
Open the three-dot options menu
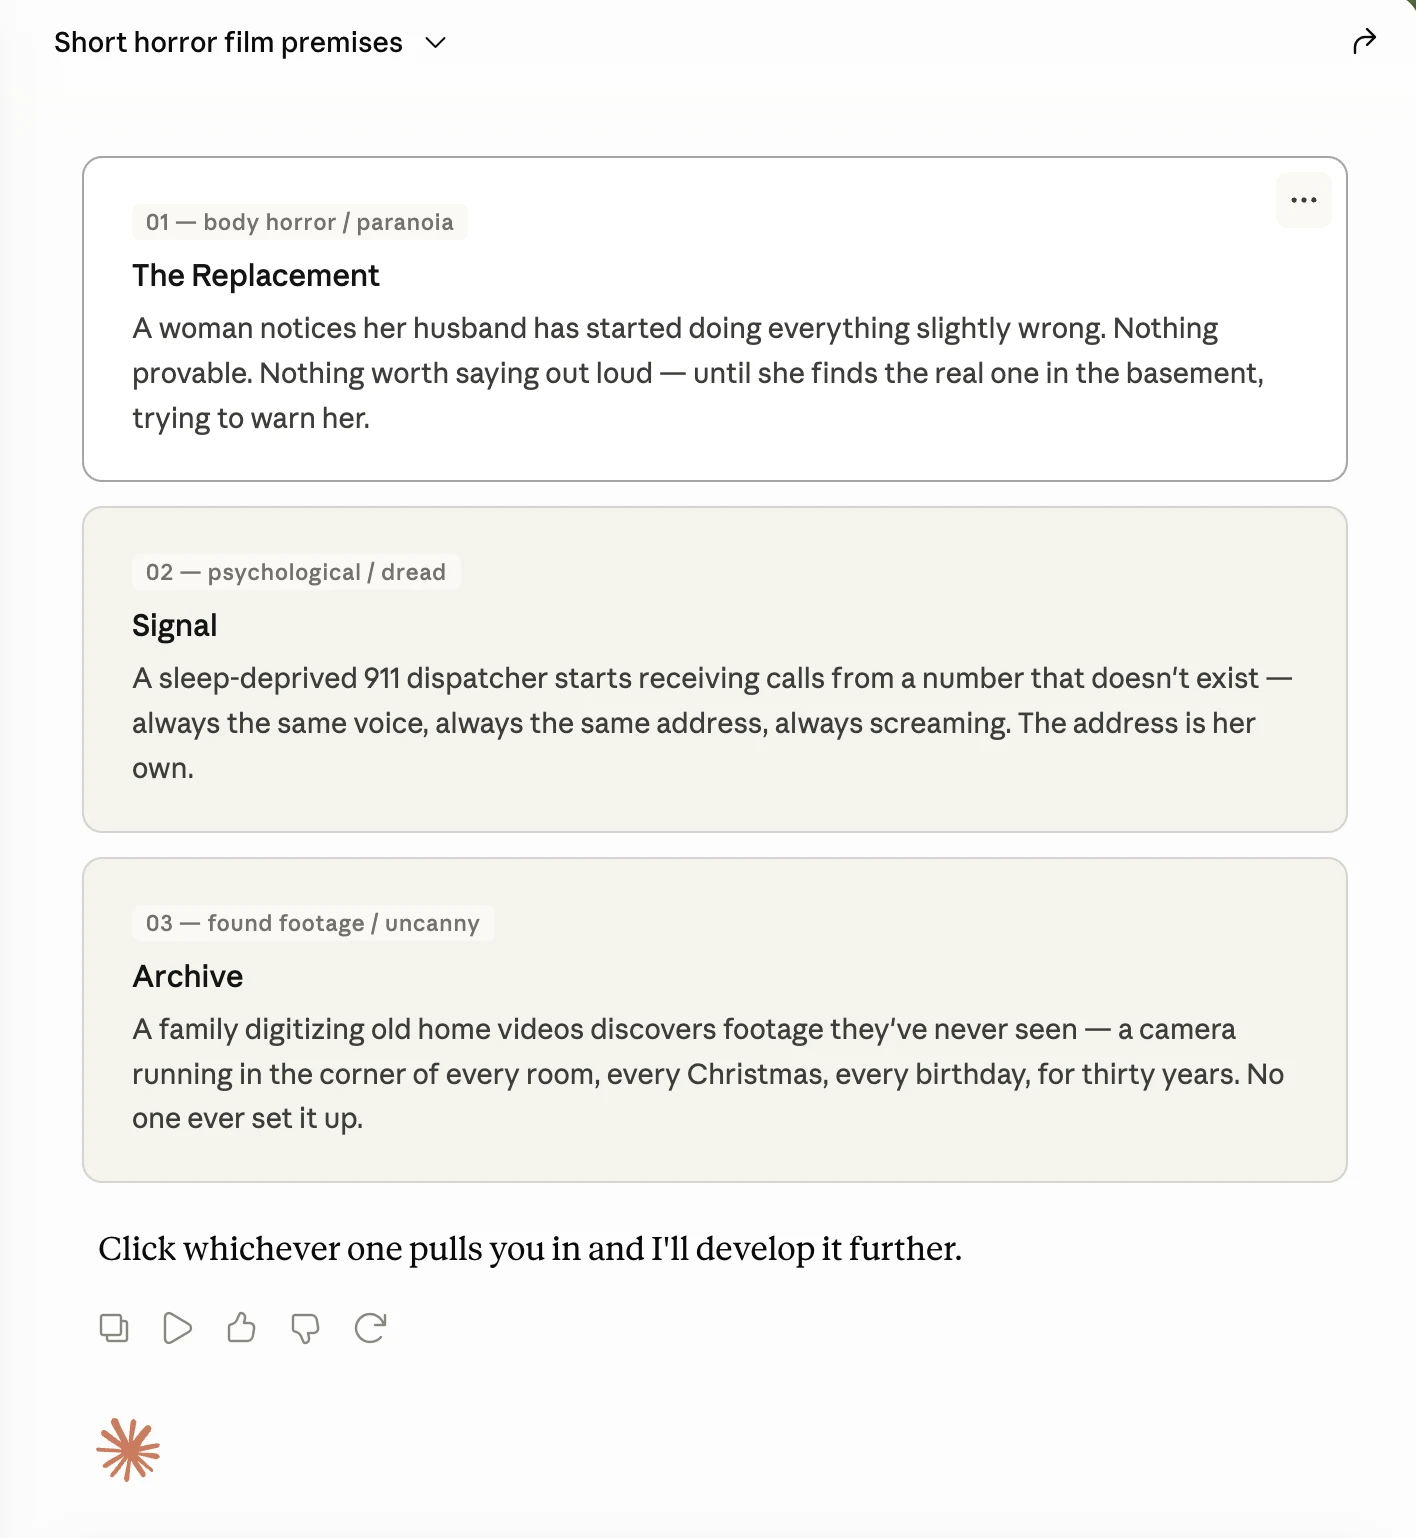tap(1303, 200)
